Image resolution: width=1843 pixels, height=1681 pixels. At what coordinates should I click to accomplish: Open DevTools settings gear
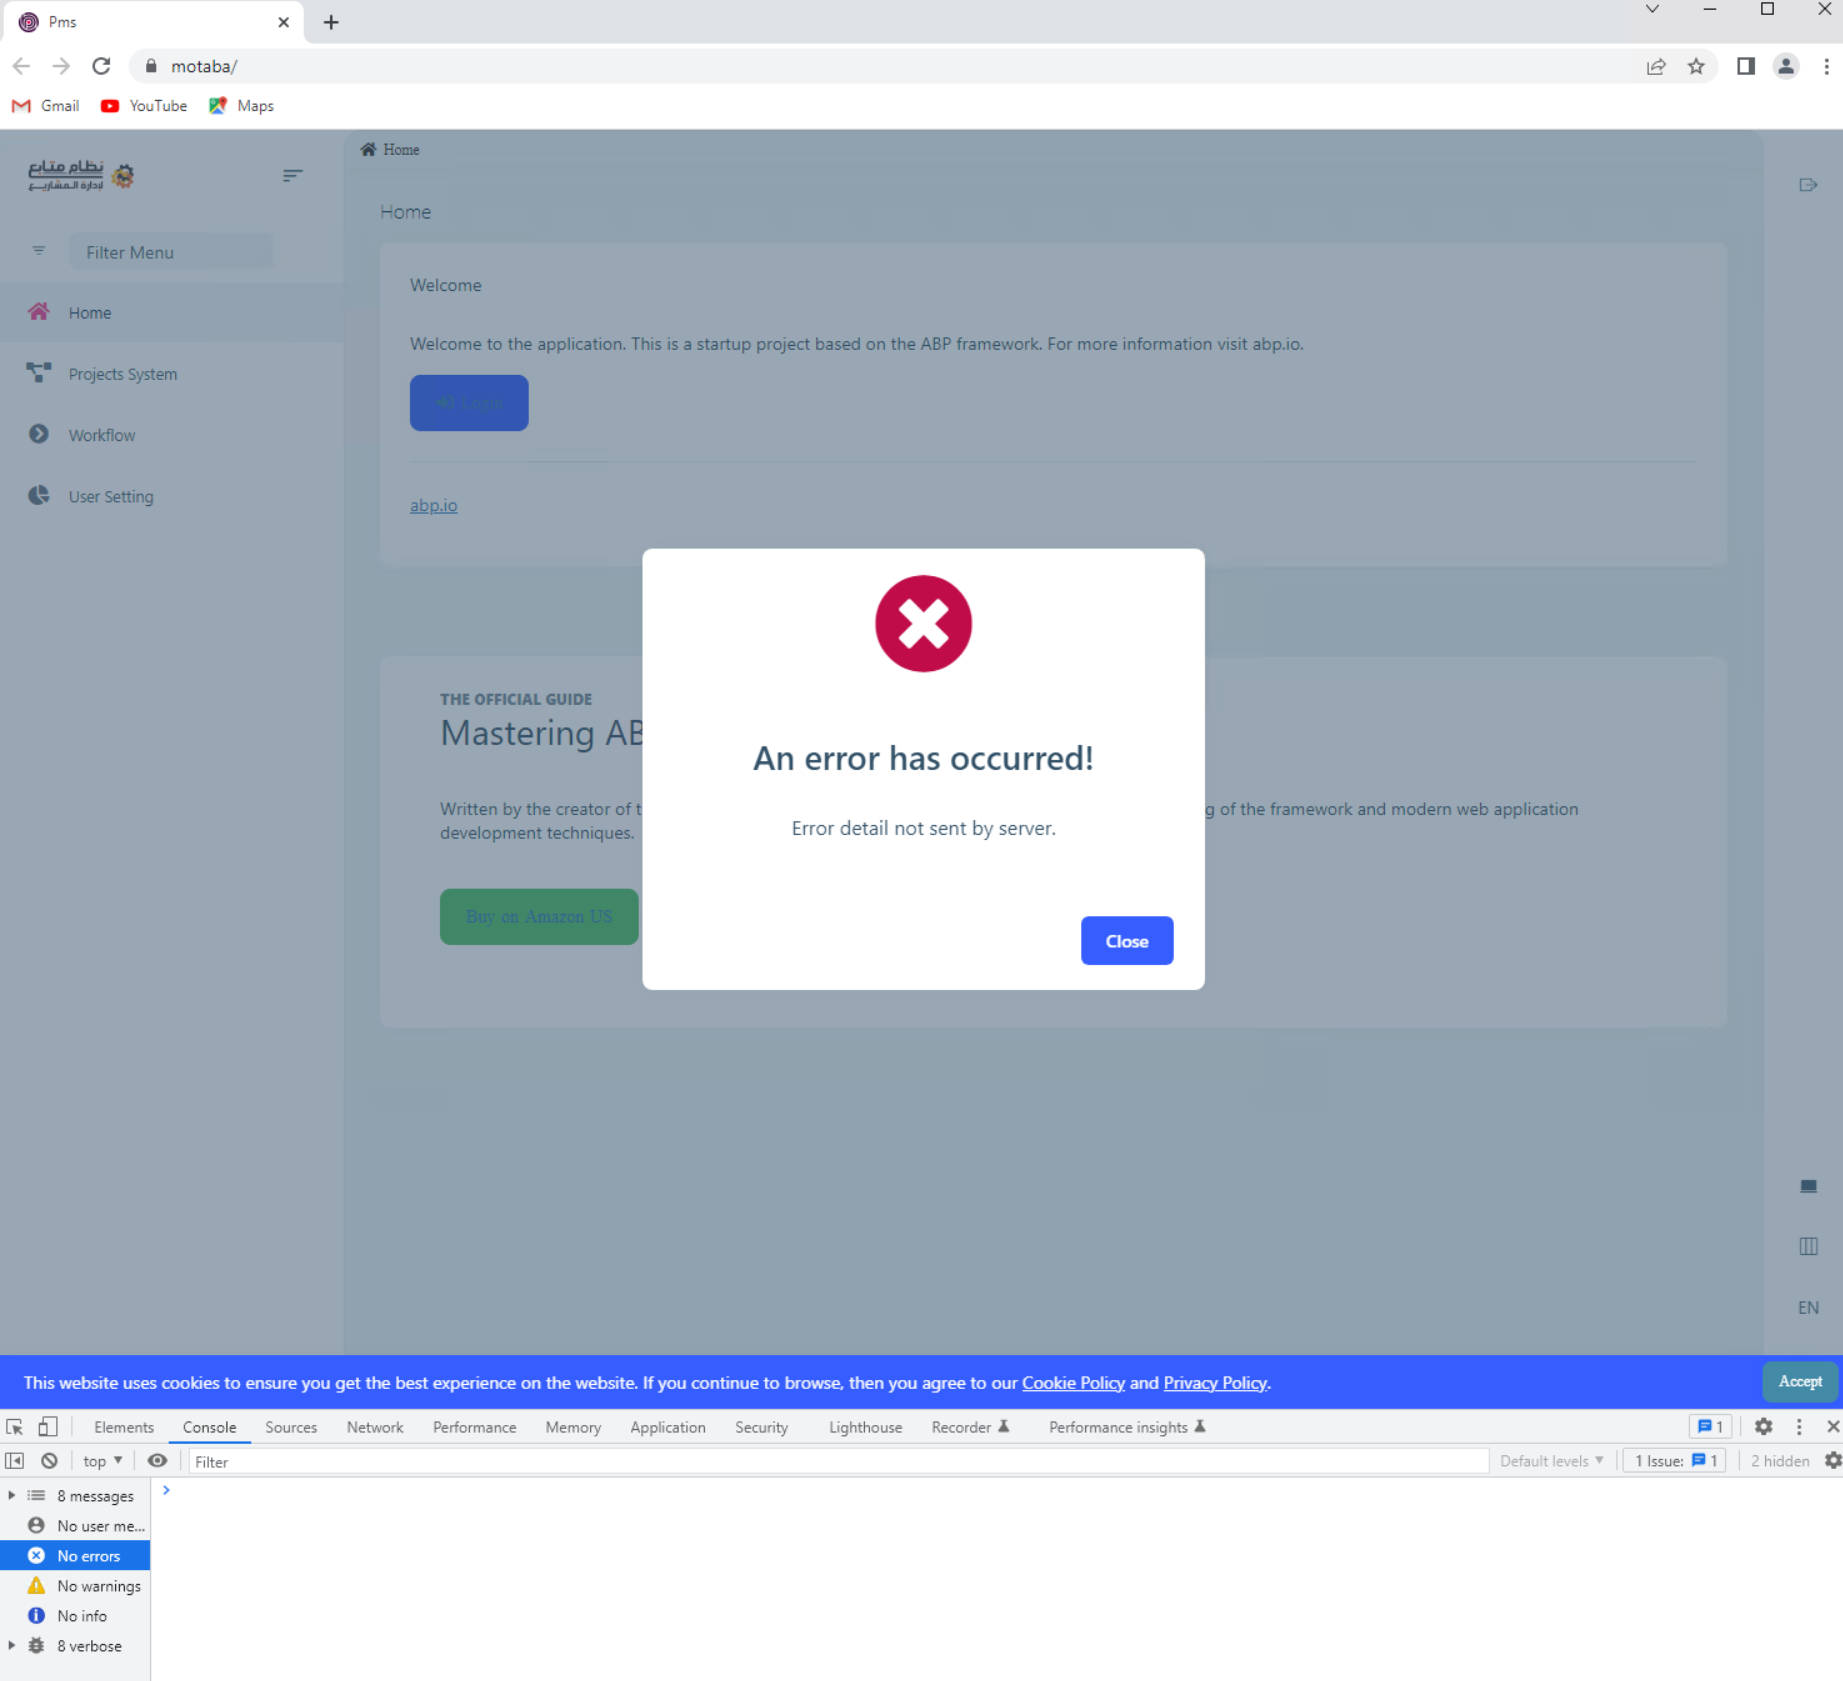1764,1427
